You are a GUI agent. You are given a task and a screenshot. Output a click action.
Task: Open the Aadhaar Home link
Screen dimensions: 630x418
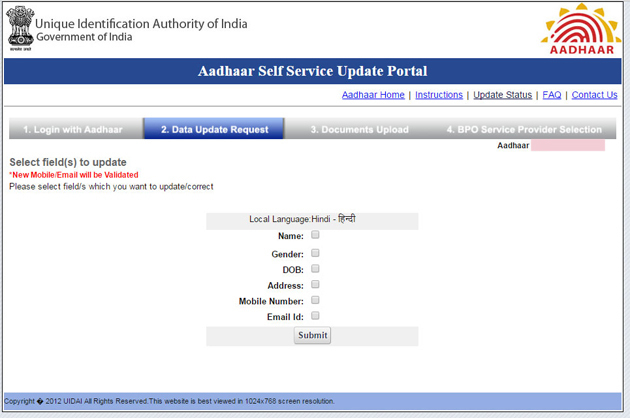(373, 95)
